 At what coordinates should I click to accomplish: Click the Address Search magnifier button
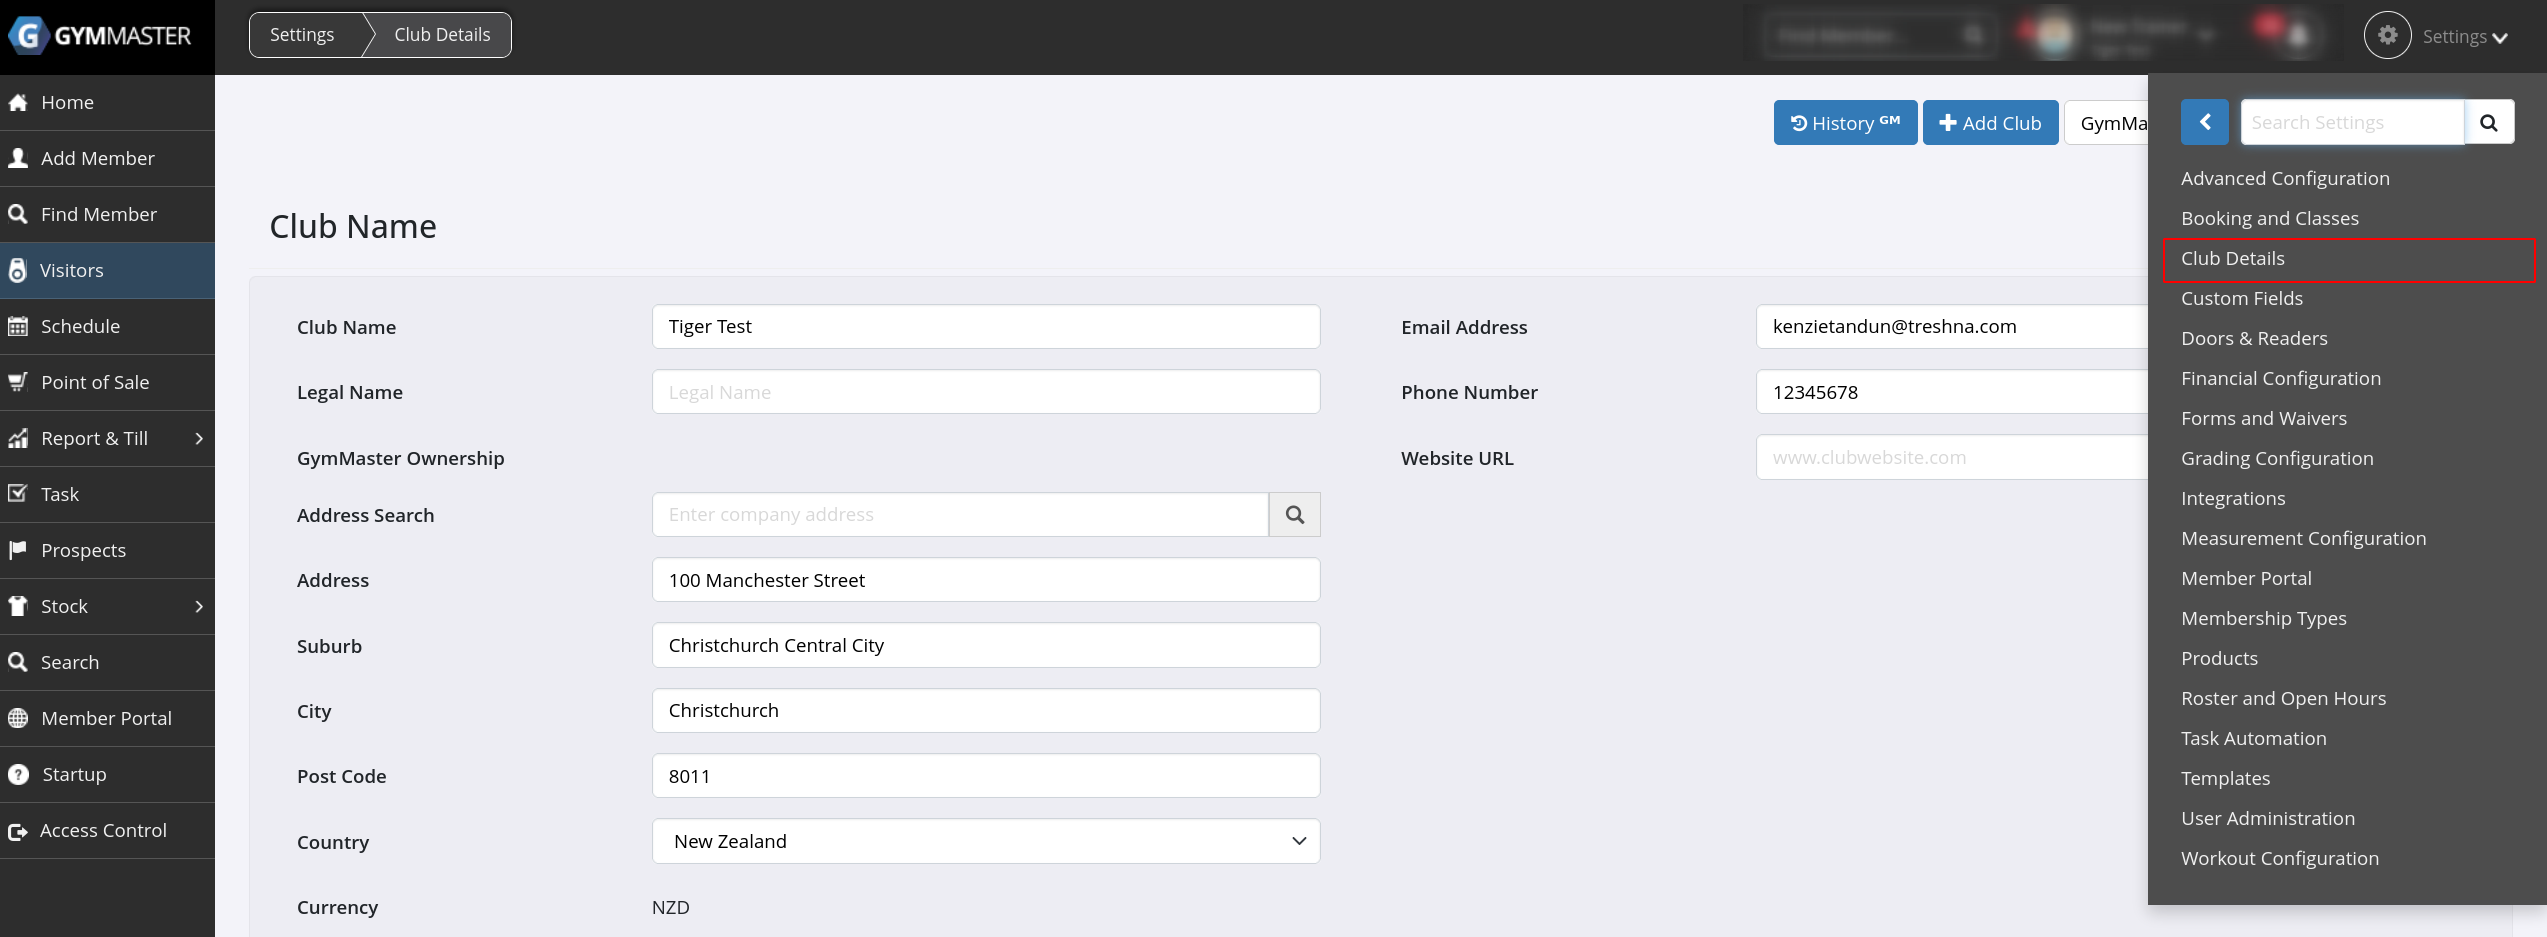tap(1294, 515)
